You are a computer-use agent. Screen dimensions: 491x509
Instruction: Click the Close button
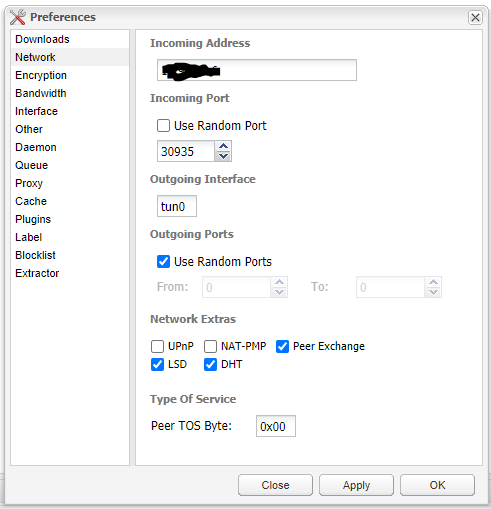(275, 485)
